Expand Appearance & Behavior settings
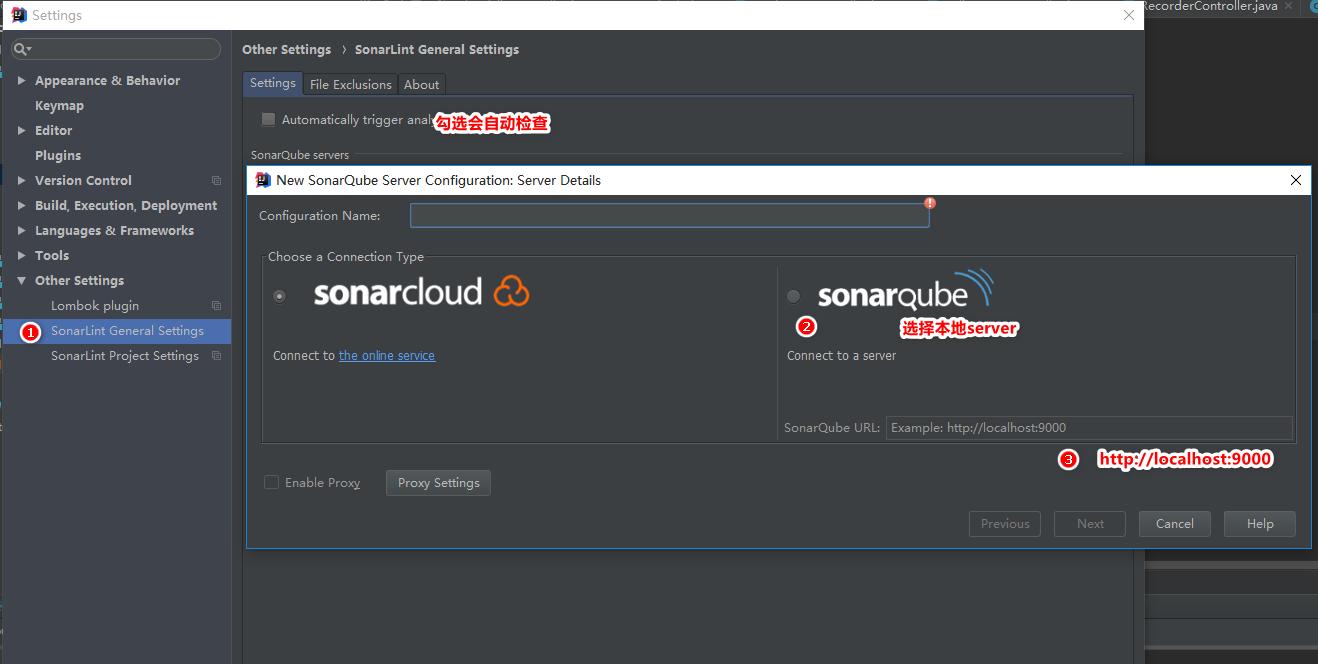 point(22,81)
